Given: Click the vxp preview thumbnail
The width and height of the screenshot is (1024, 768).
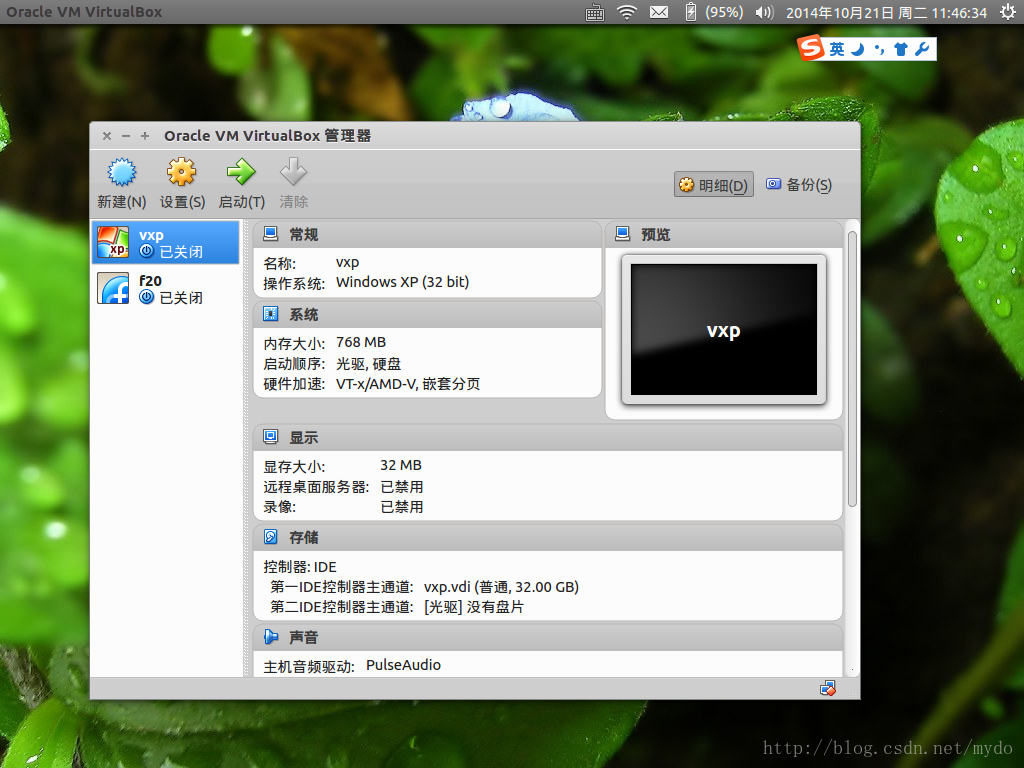Looking at the screenshot, I should [x=724, y=329].
